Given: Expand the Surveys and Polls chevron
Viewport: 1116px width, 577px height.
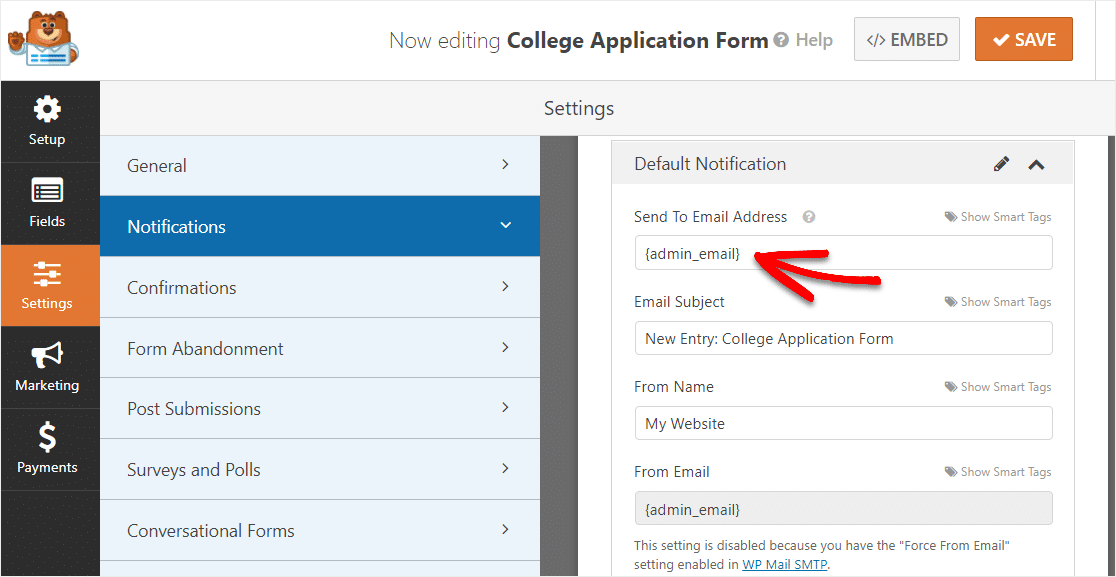Looking at the screenshot, I should point(505,468).
